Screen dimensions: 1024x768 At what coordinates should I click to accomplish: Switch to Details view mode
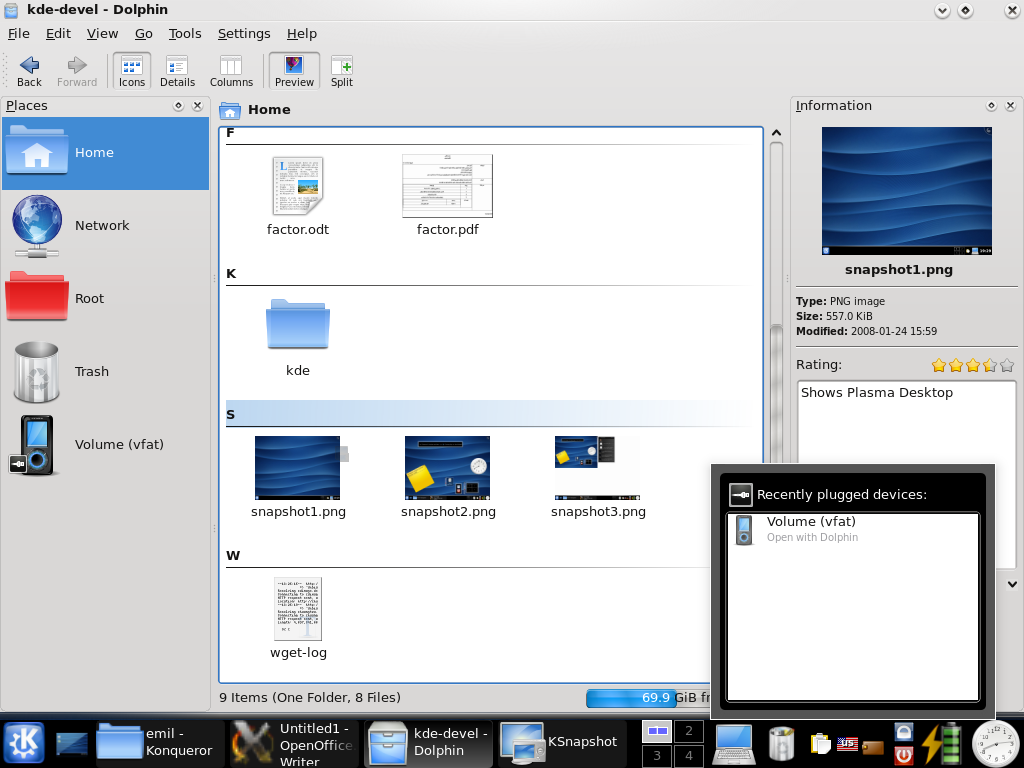[x=178, y=71]
